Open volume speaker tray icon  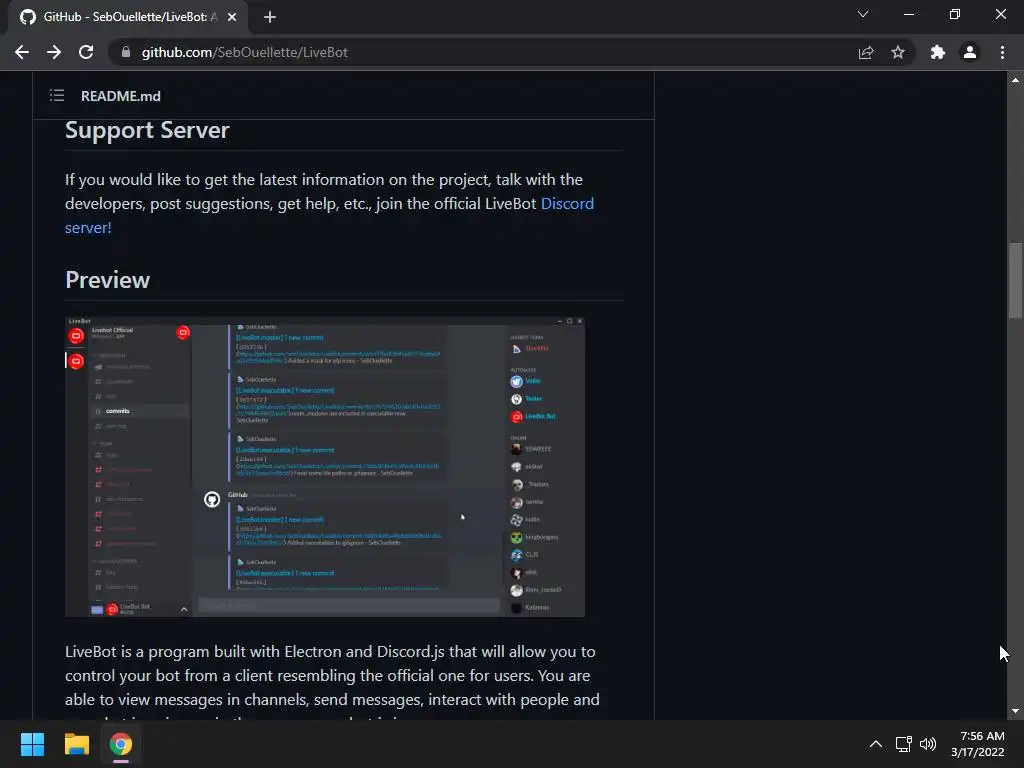[x=927, y=744]
